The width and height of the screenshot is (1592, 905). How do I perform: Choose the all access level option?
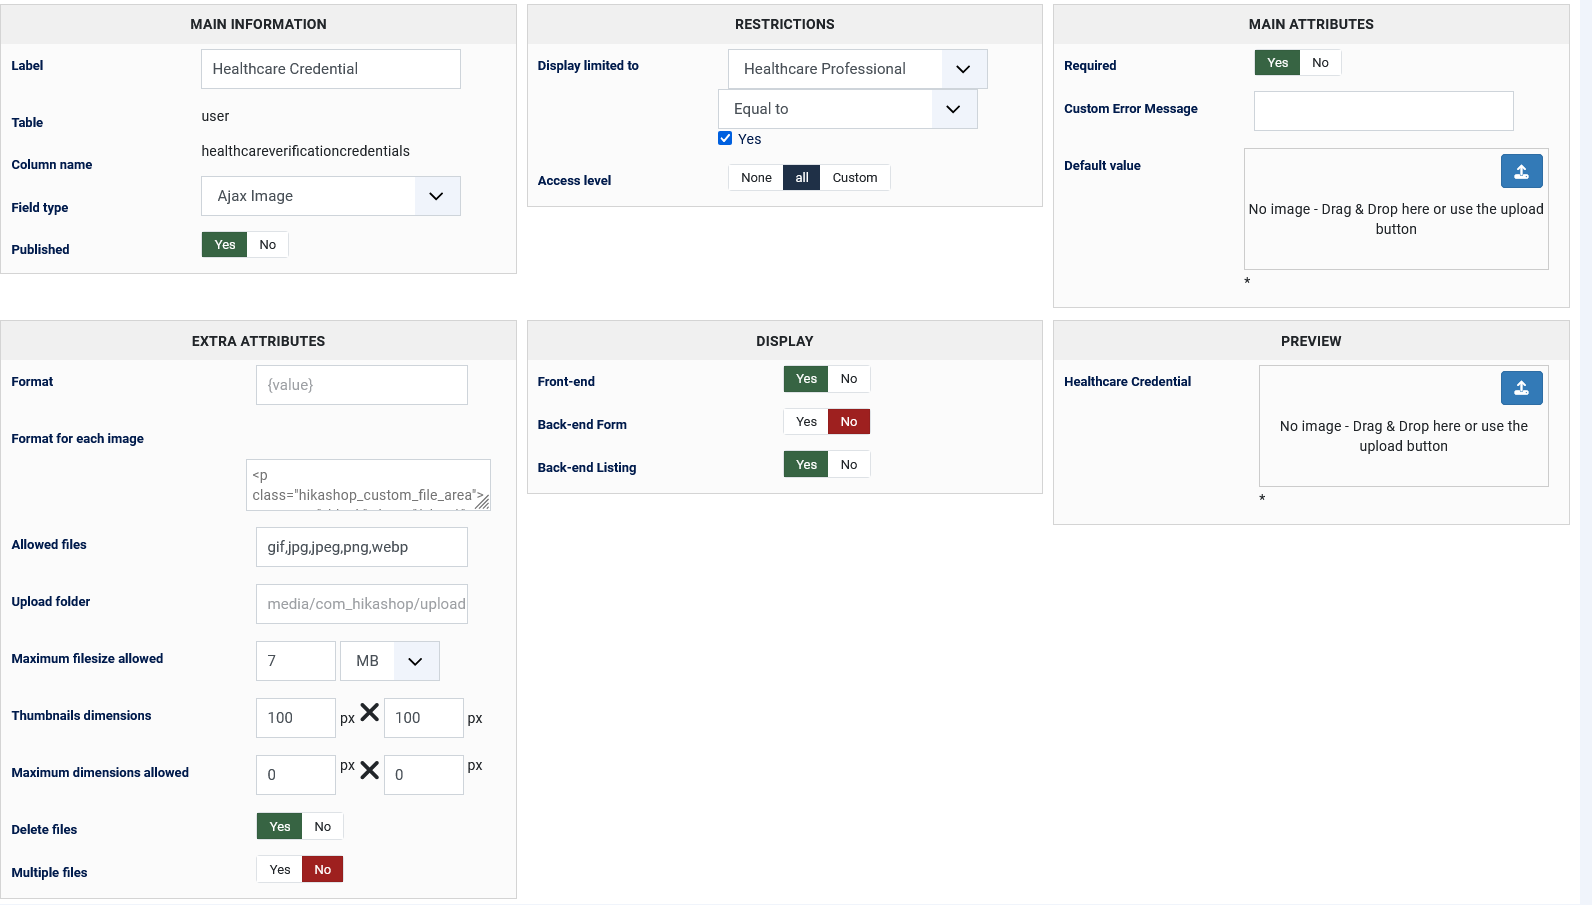click(801, 178)
